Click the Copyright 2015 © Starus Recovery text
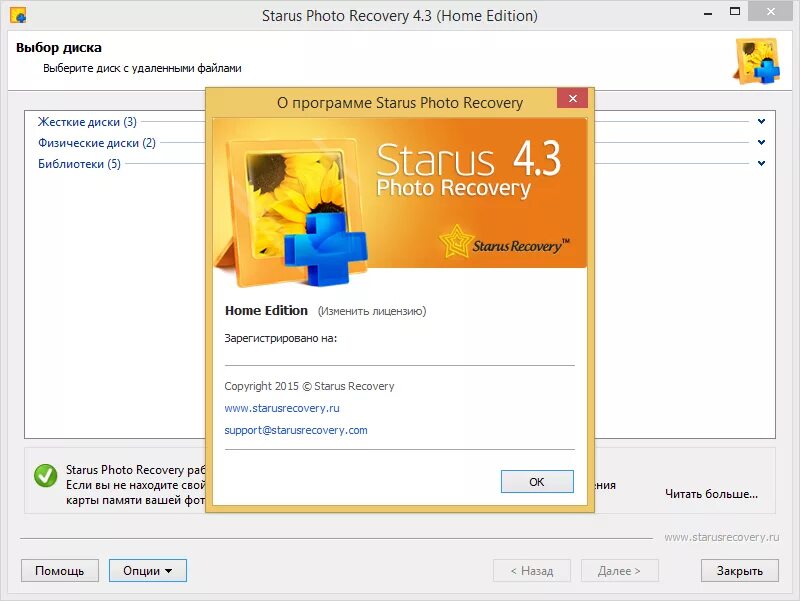Screen dimensions: 800x601 (x=309, y=386)
